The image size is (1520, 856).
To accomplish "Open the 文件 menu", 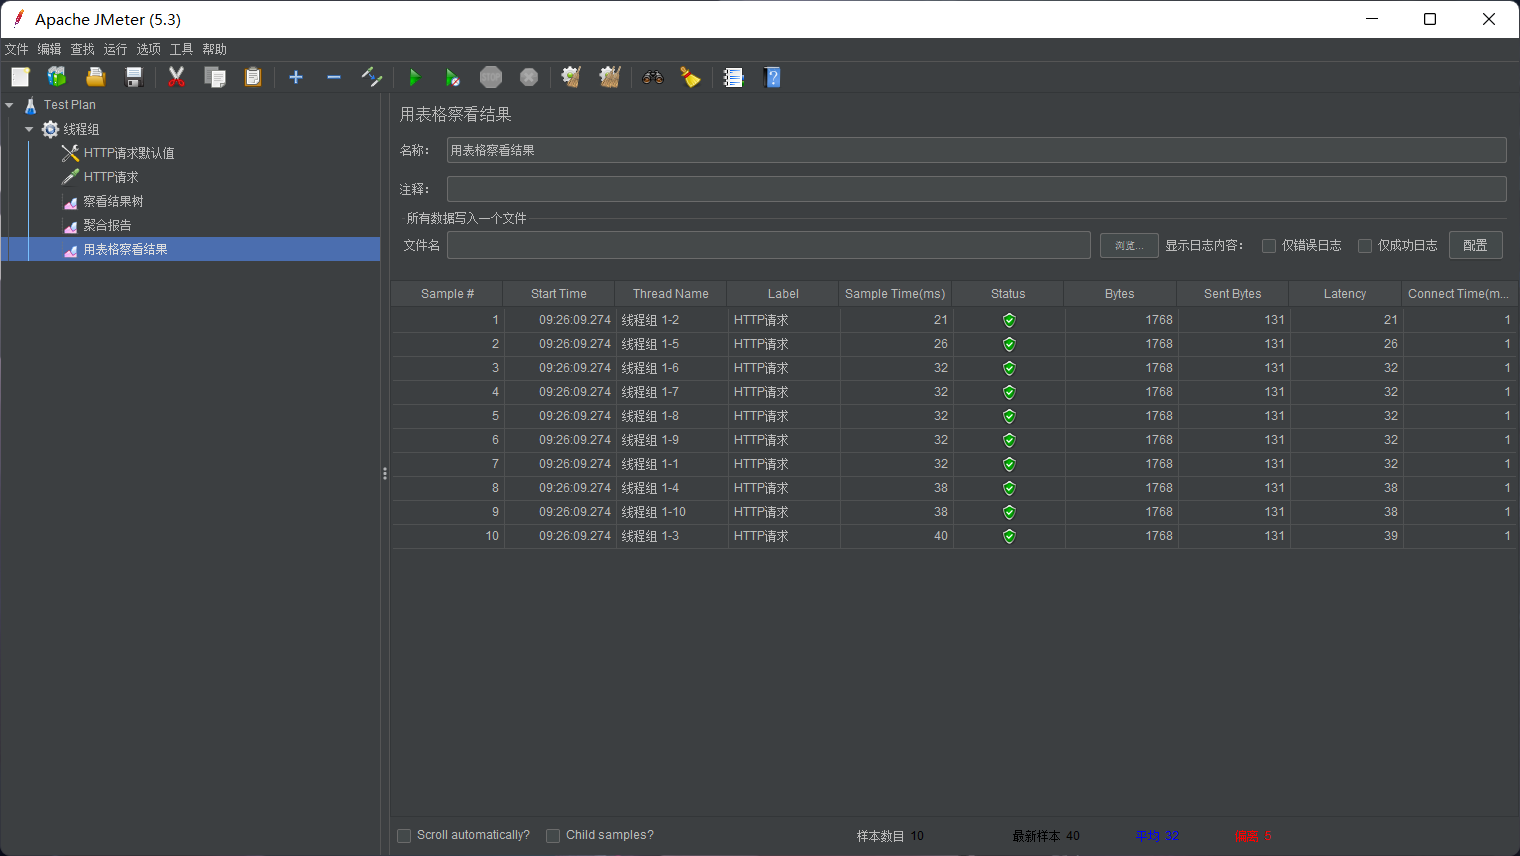I will [x=17, y=48].
